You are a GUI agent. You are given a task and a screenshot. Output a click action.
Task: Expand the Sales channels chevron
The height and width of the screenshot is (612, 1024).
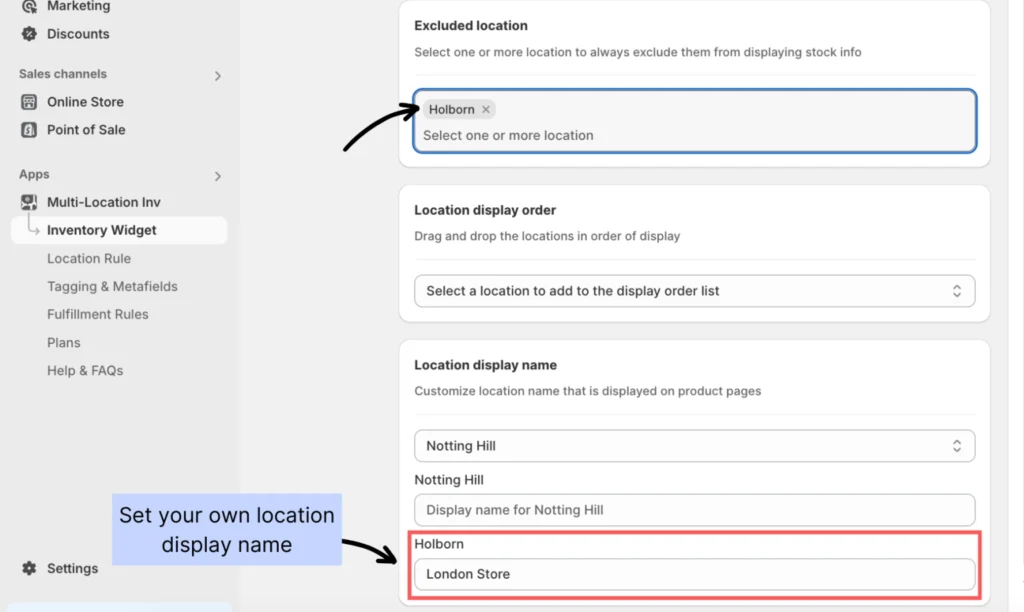point(218,76)
